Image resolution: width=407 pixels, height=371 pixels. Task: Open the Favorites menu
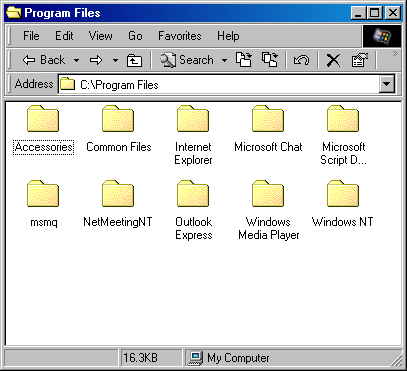(180, 36)
